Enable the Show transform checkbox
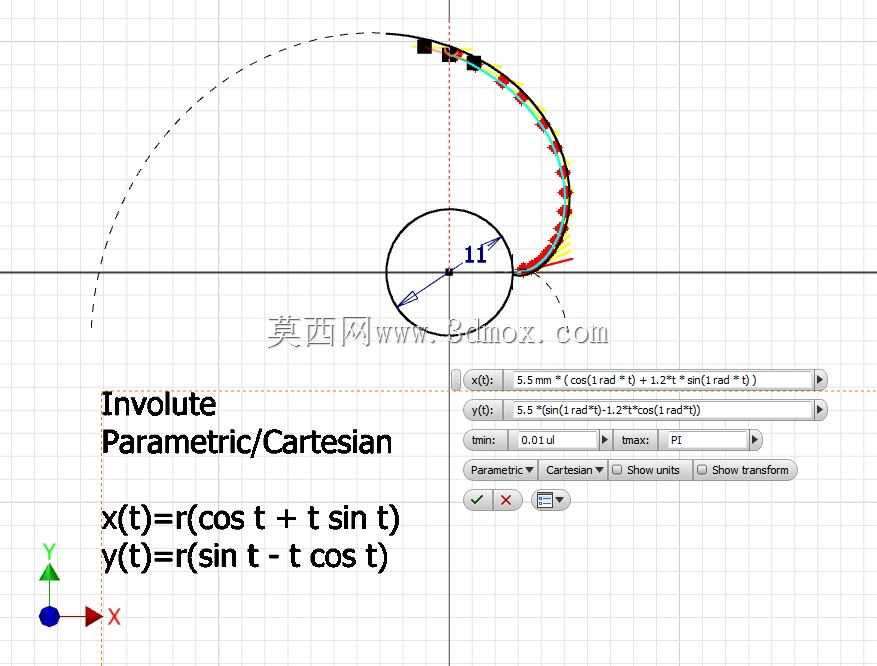Image resolution: width=877 pixels, height=666 pixels. pos(702,470)
